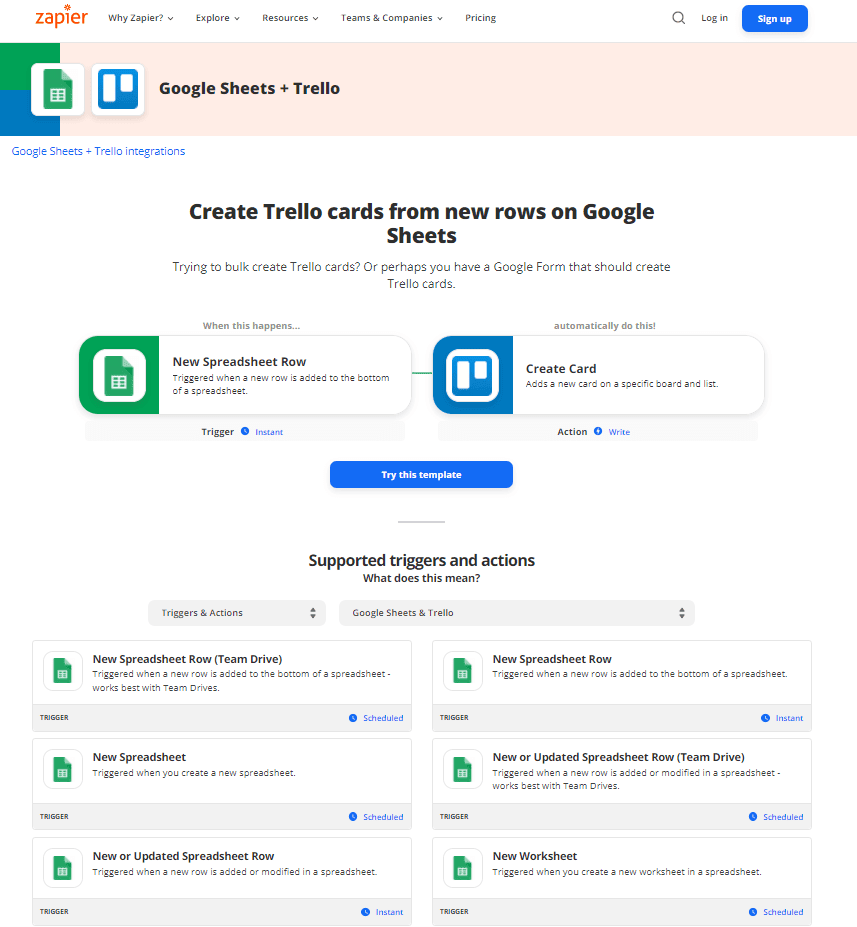Select the Create Card action card

pyautogui.click(x=599, y=375)
